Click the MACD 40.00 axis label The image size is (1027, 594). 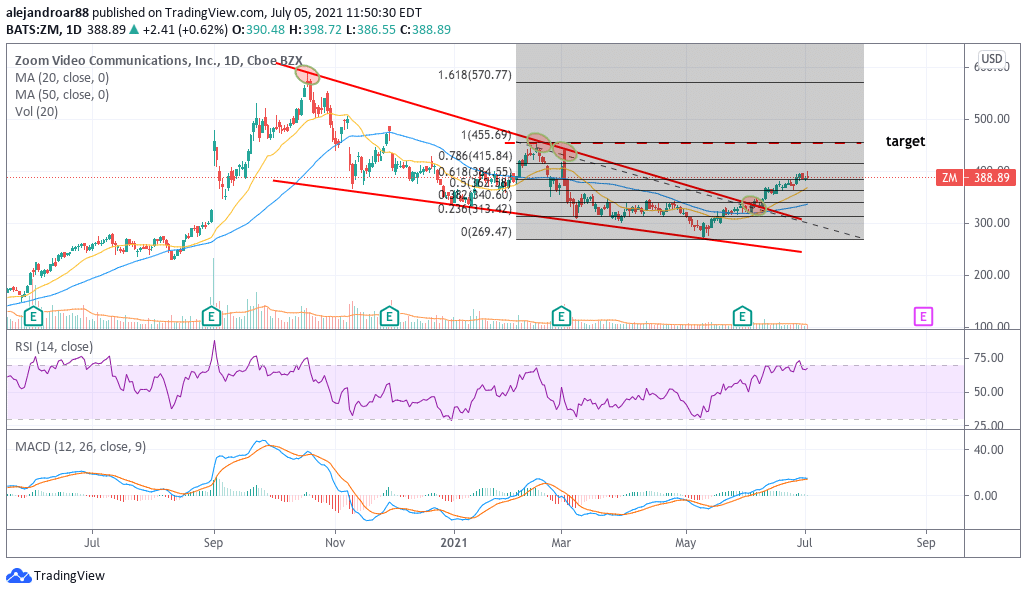pos(988,450)
